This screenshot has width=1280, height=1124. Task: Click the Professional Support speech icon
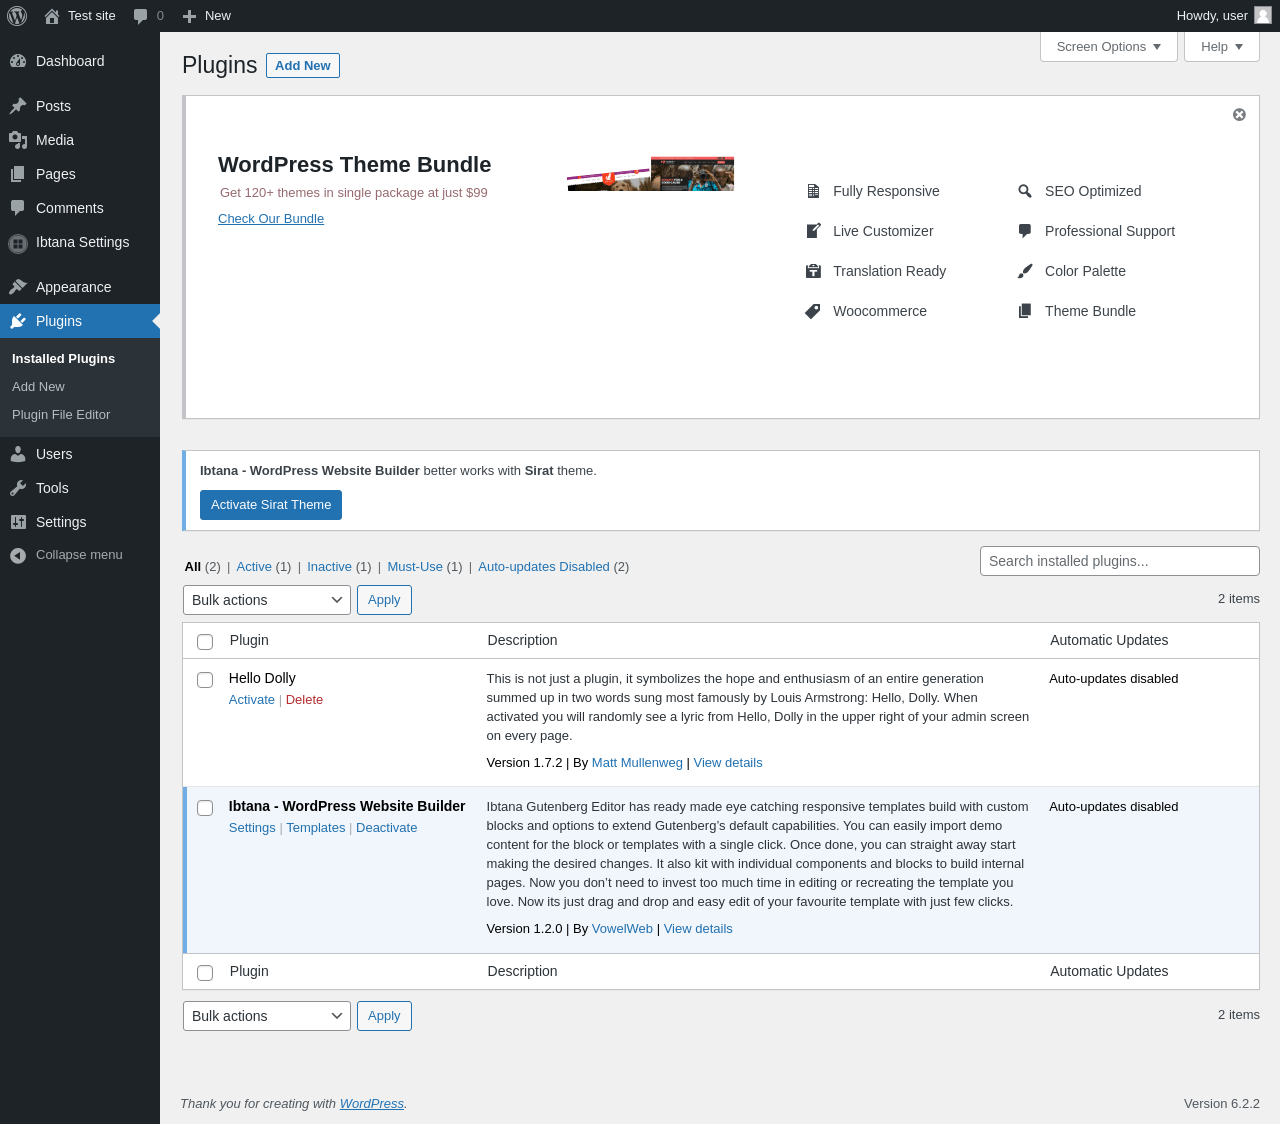[1025, 231]
